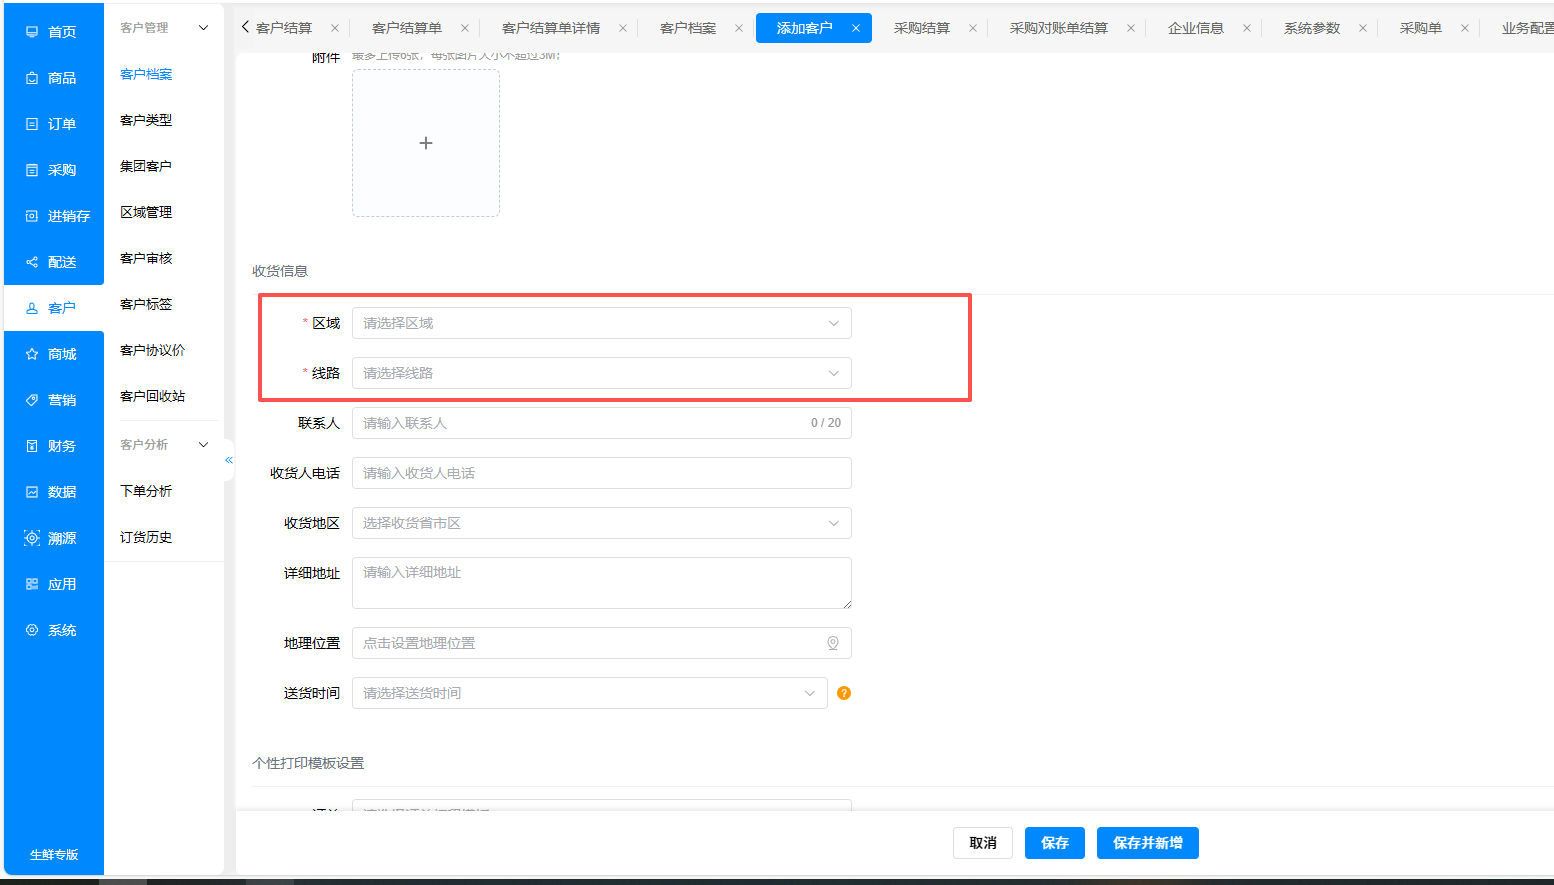Click the 详细地址 address text area
This screenshot has height=885, width=1554.
[602, 583]
